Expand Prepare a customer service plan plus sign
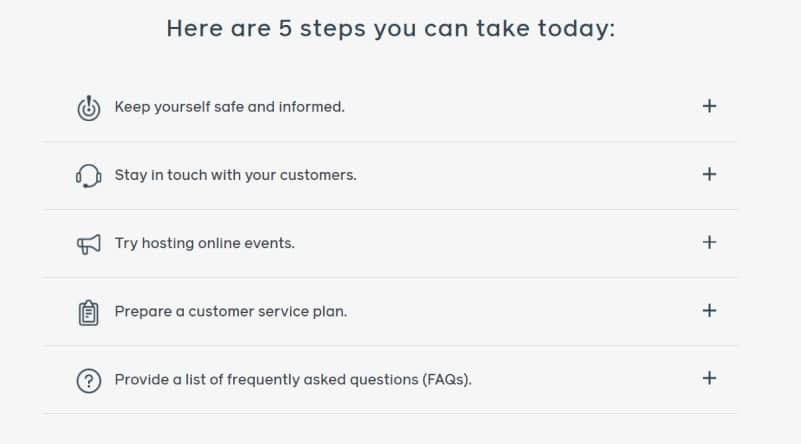 (709, 310)
